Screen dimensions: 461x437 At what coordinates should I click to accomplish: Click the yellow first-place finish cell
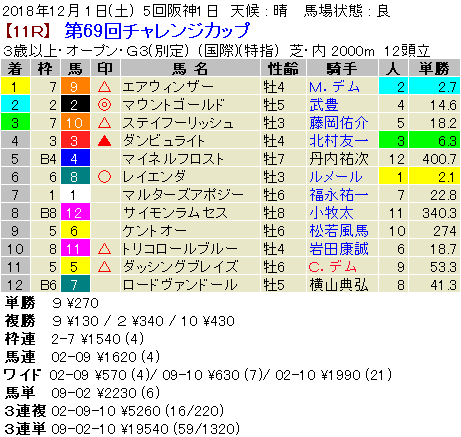point(15,87)
